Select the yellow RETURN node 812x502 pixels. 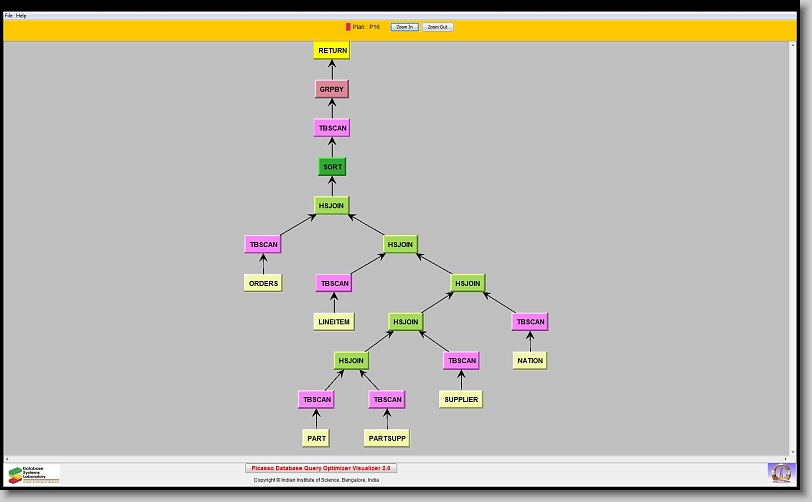point(332,50)
